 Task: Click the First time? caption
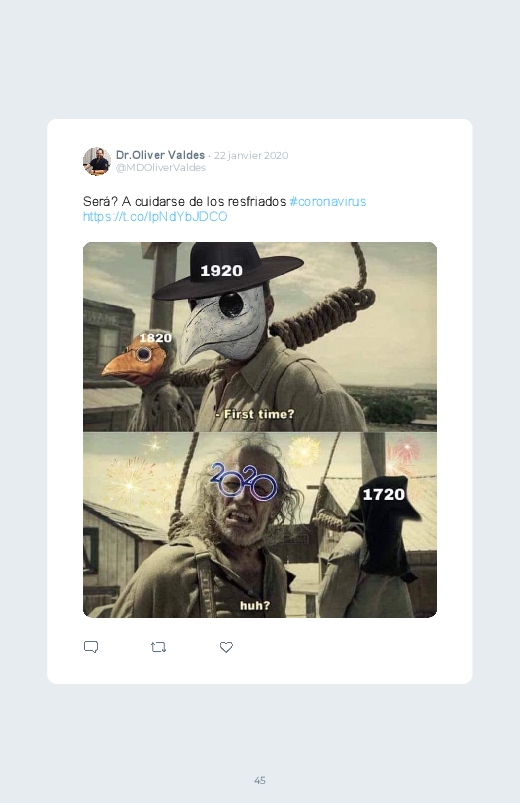(255, 414)
